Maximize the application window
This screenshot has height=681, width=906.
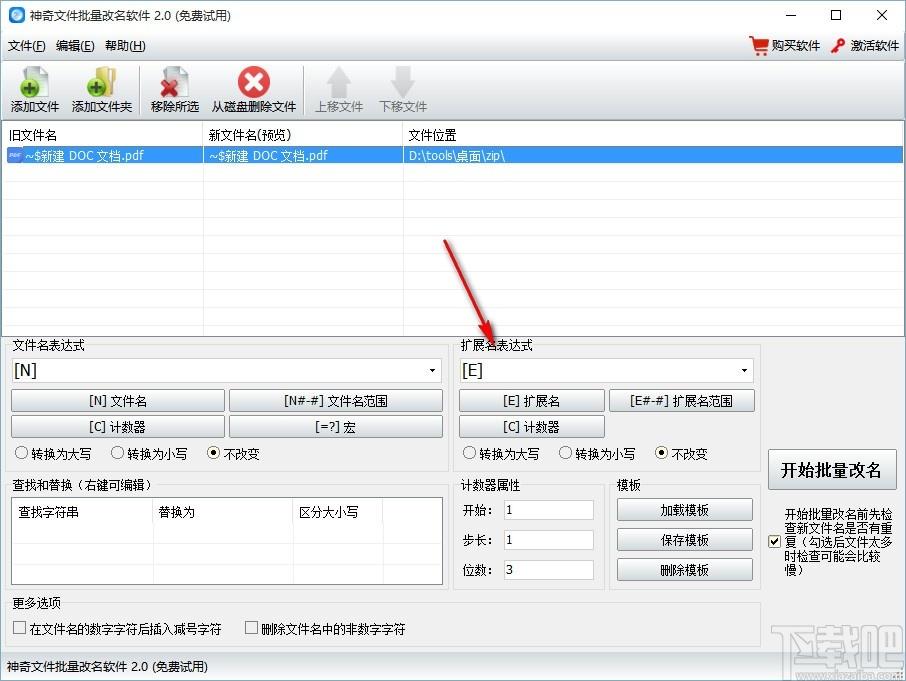[x=836, y=15]
